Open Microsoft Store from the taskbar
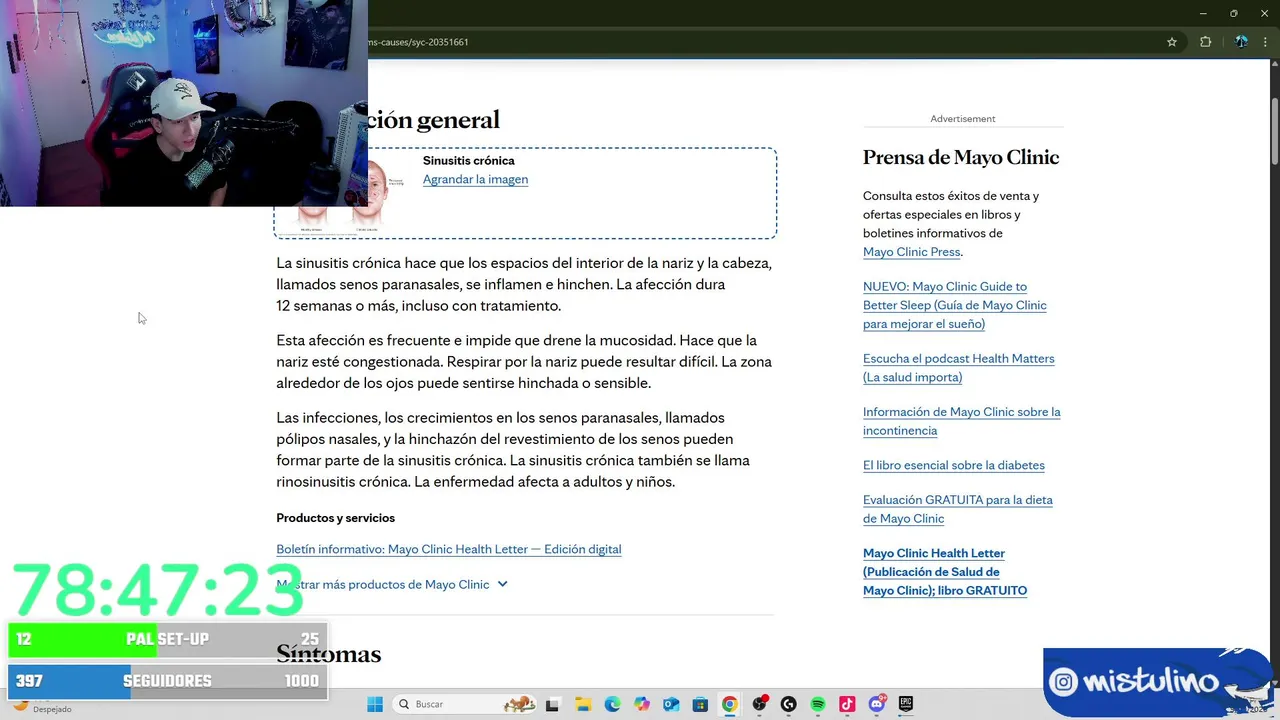1280x720 pixels. [x=700, y=704]
